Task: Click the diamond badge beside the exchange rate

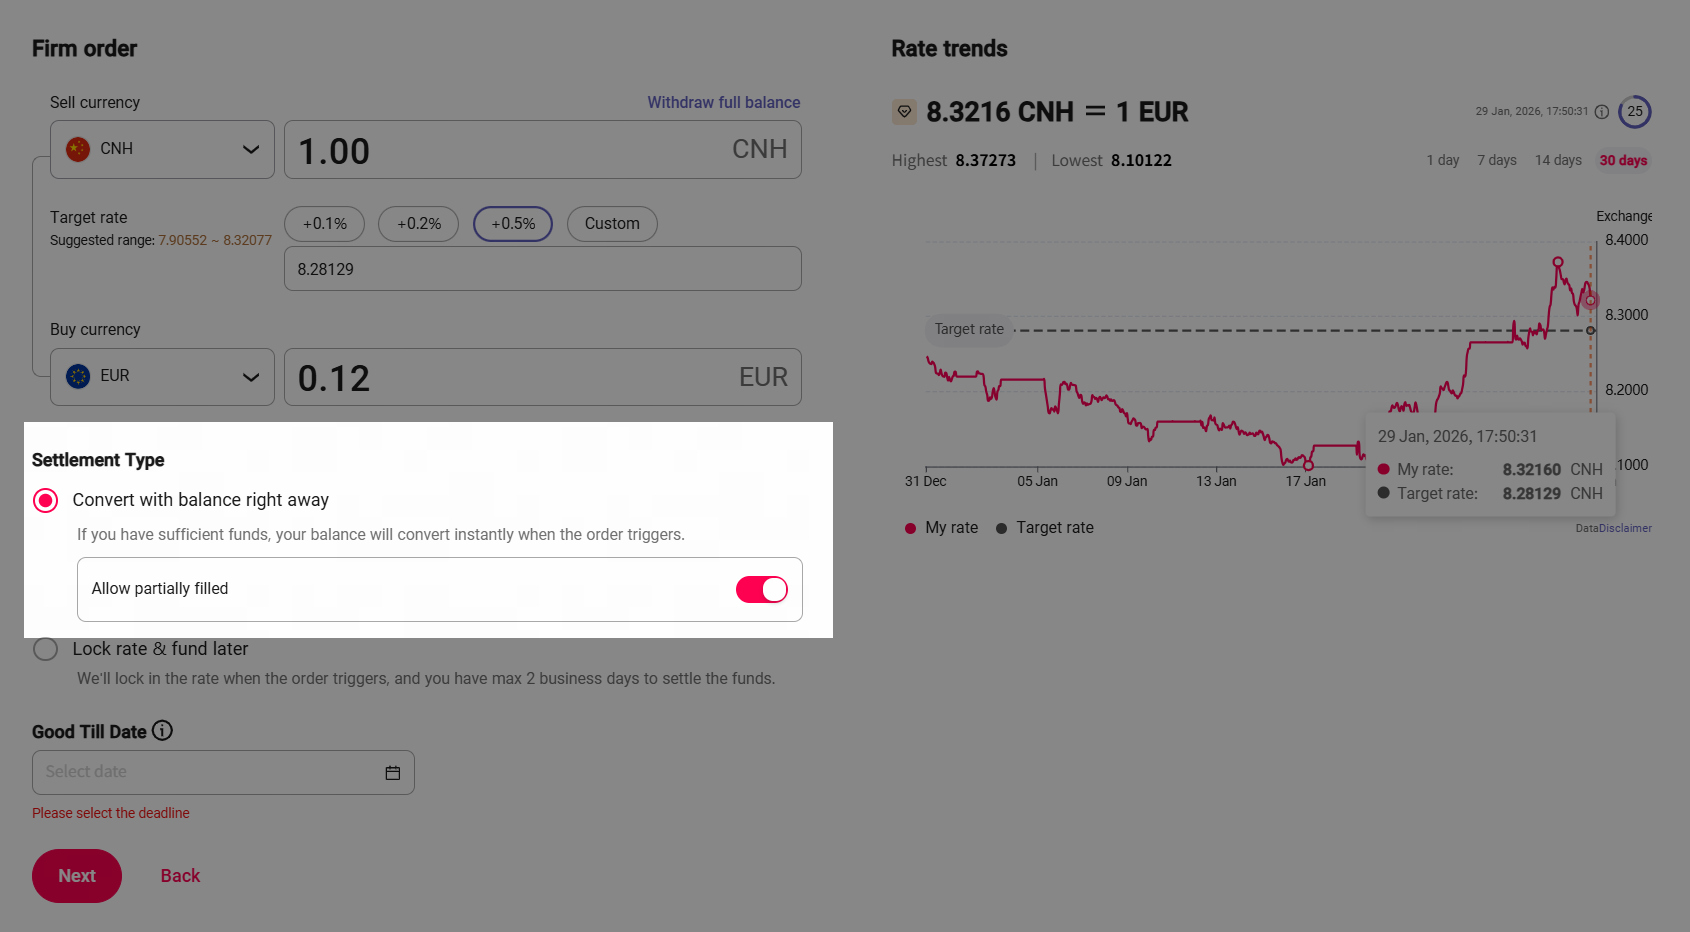Action: (904, 112)
